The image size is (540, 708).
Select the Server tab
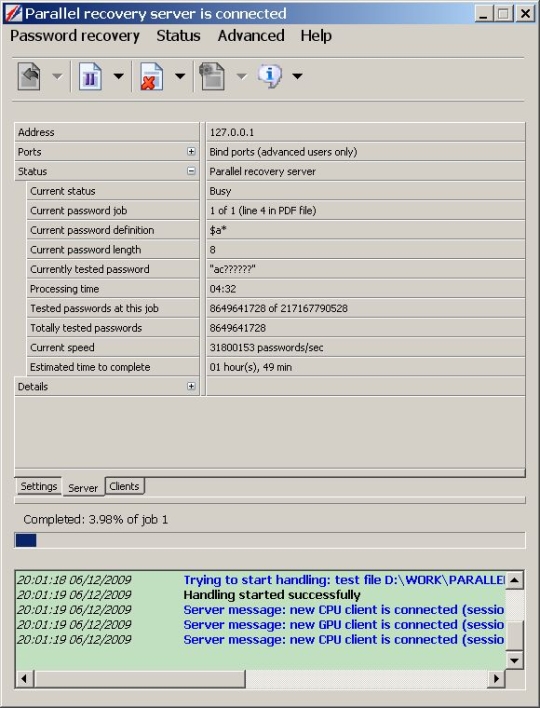pyautogui.click(x=83, y=488)
